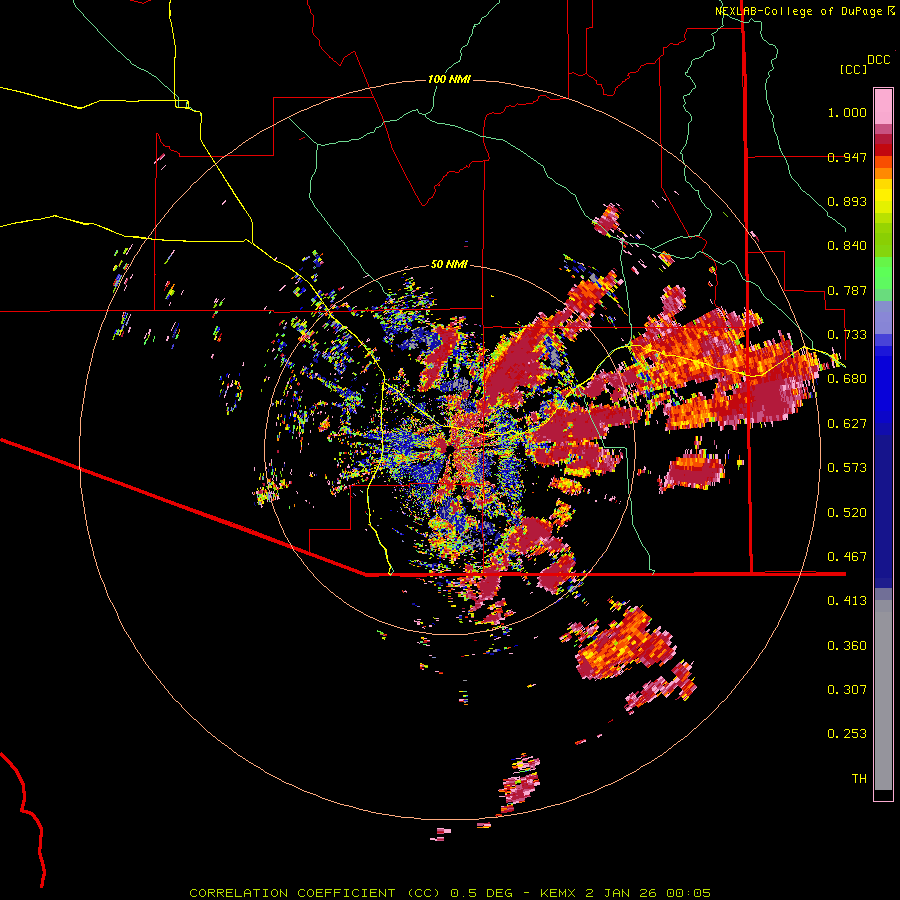Viewport: 900px width, 900px height.
Task: Click the pink top segment of color bar
Action: 883,107
